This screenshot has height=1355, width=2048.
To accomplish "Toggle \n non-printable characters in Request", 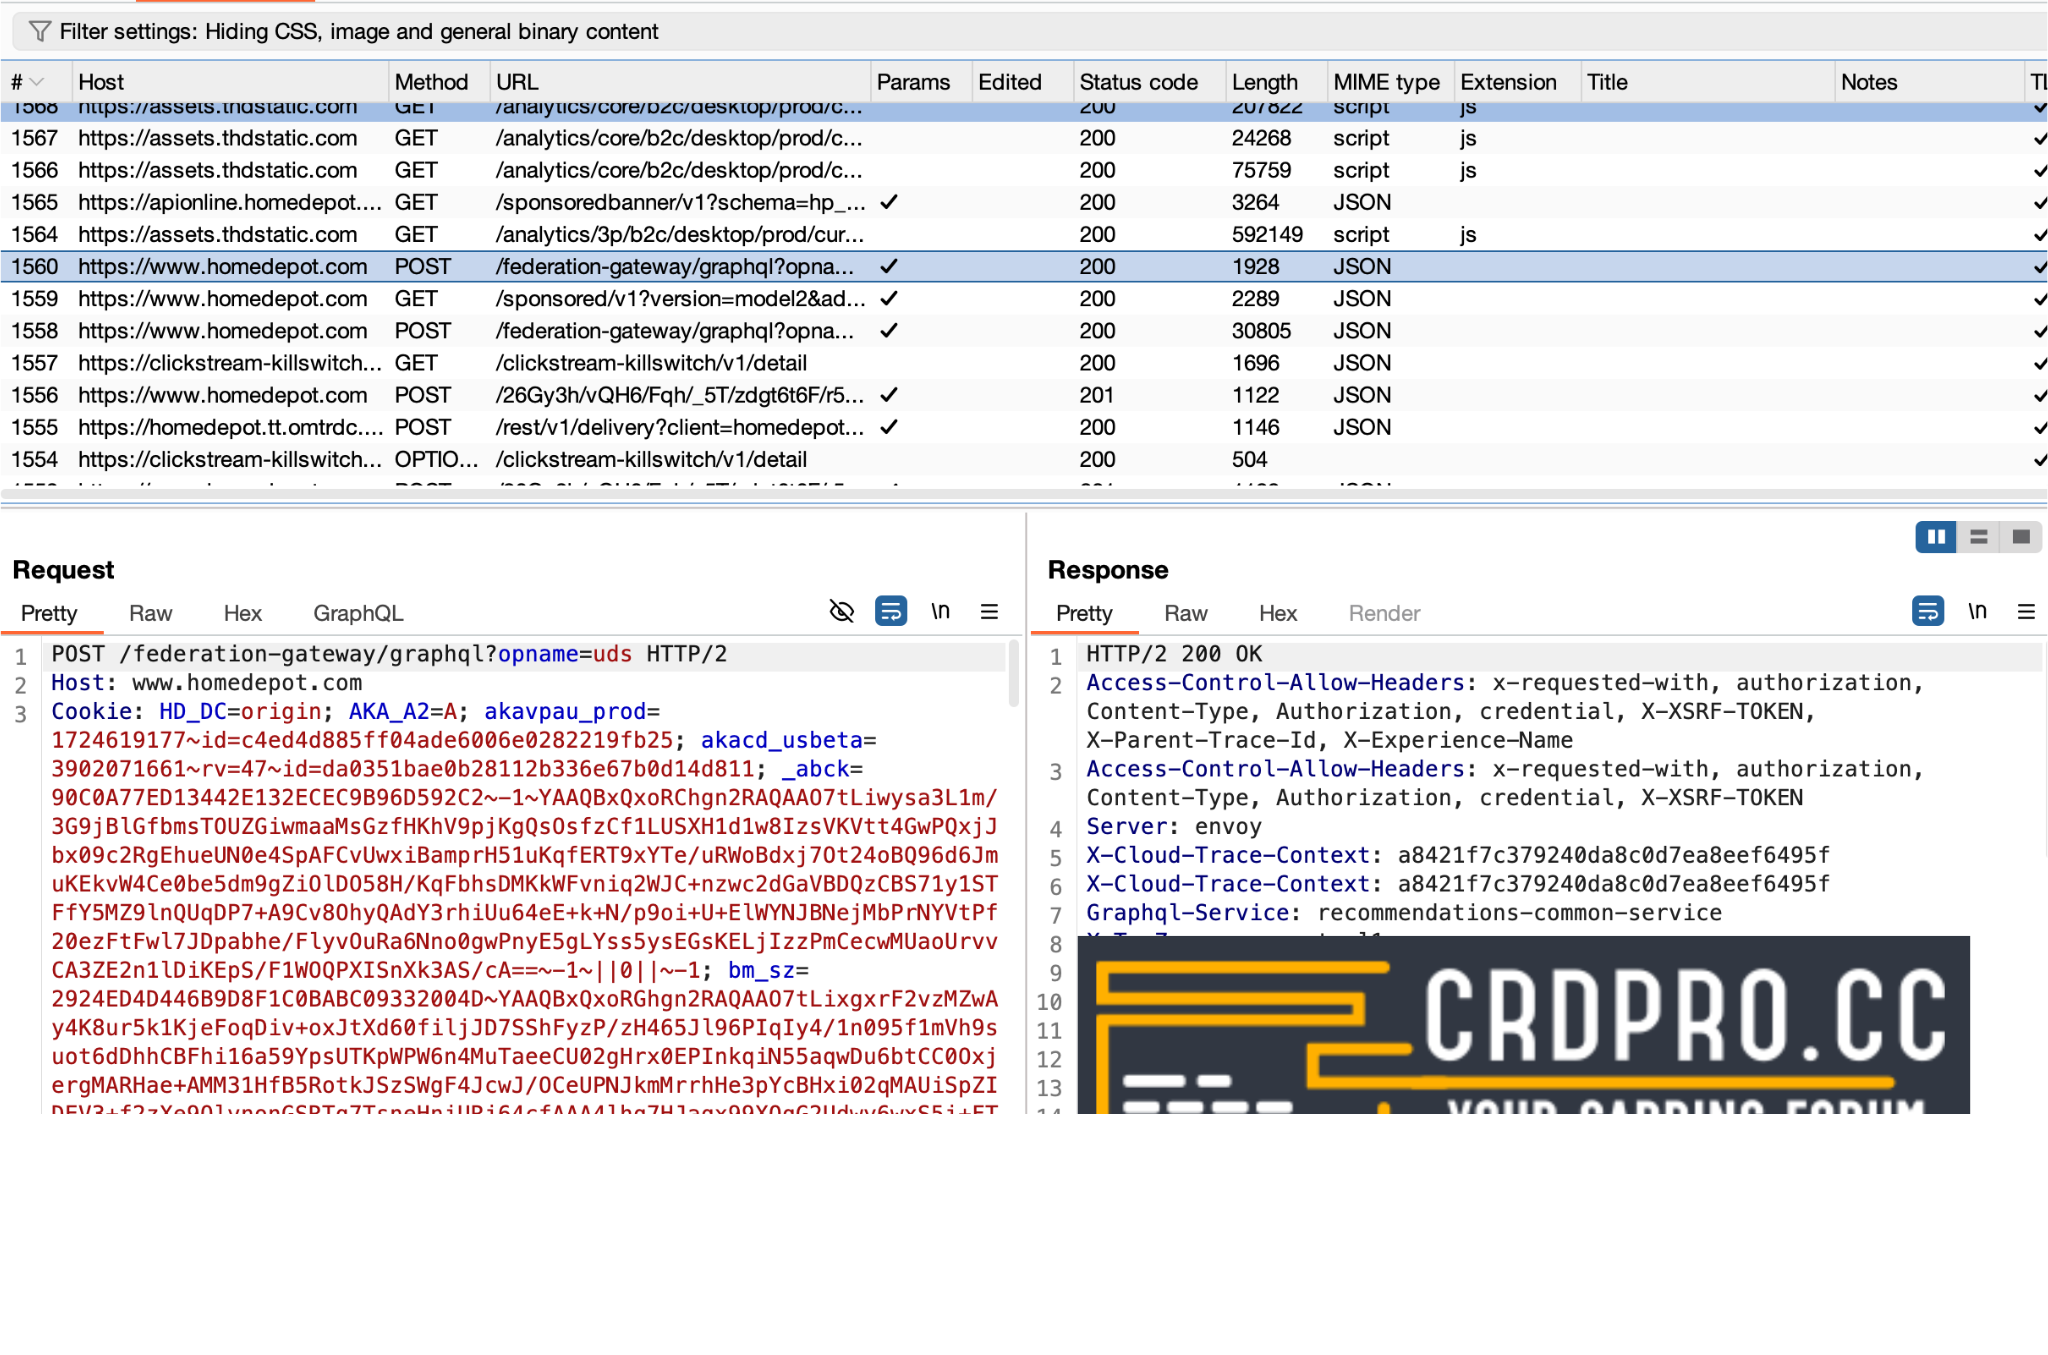I will click(x=940, y=611).
